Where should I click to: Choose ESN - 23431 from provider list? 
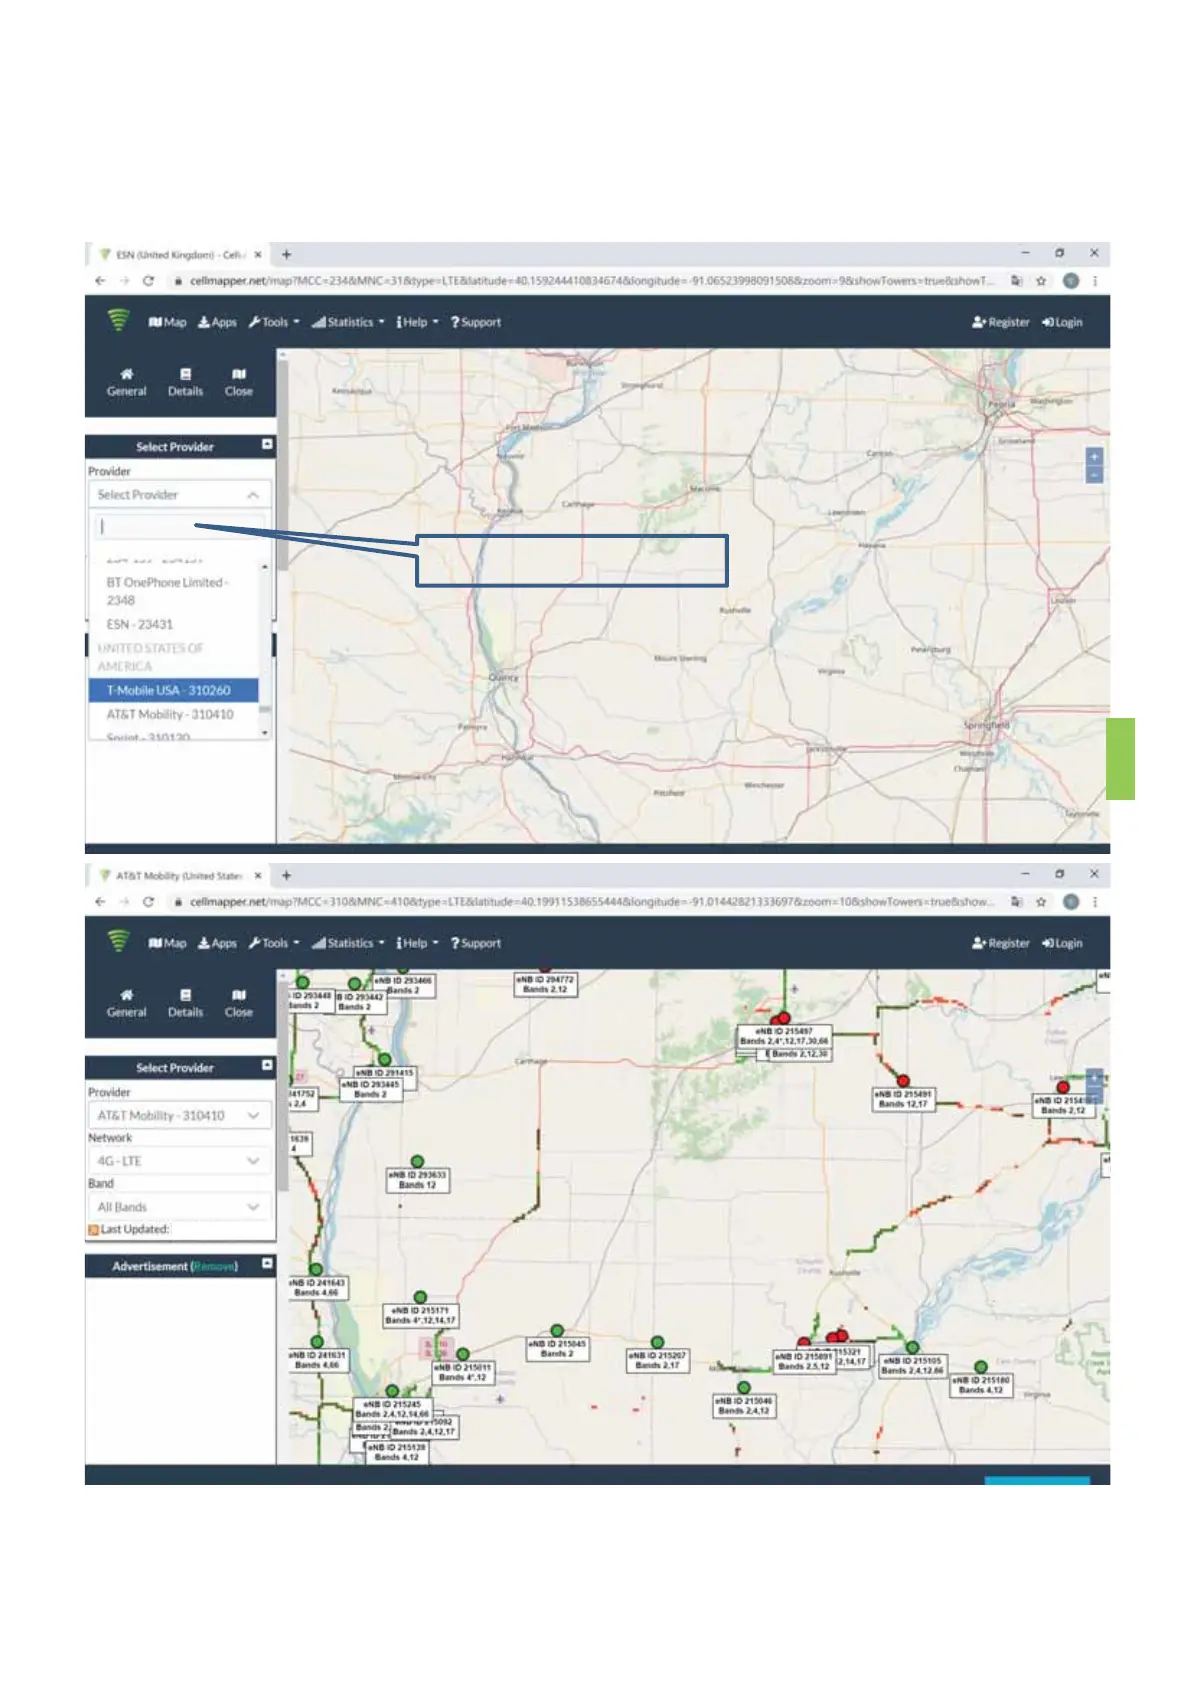[174, 624]
